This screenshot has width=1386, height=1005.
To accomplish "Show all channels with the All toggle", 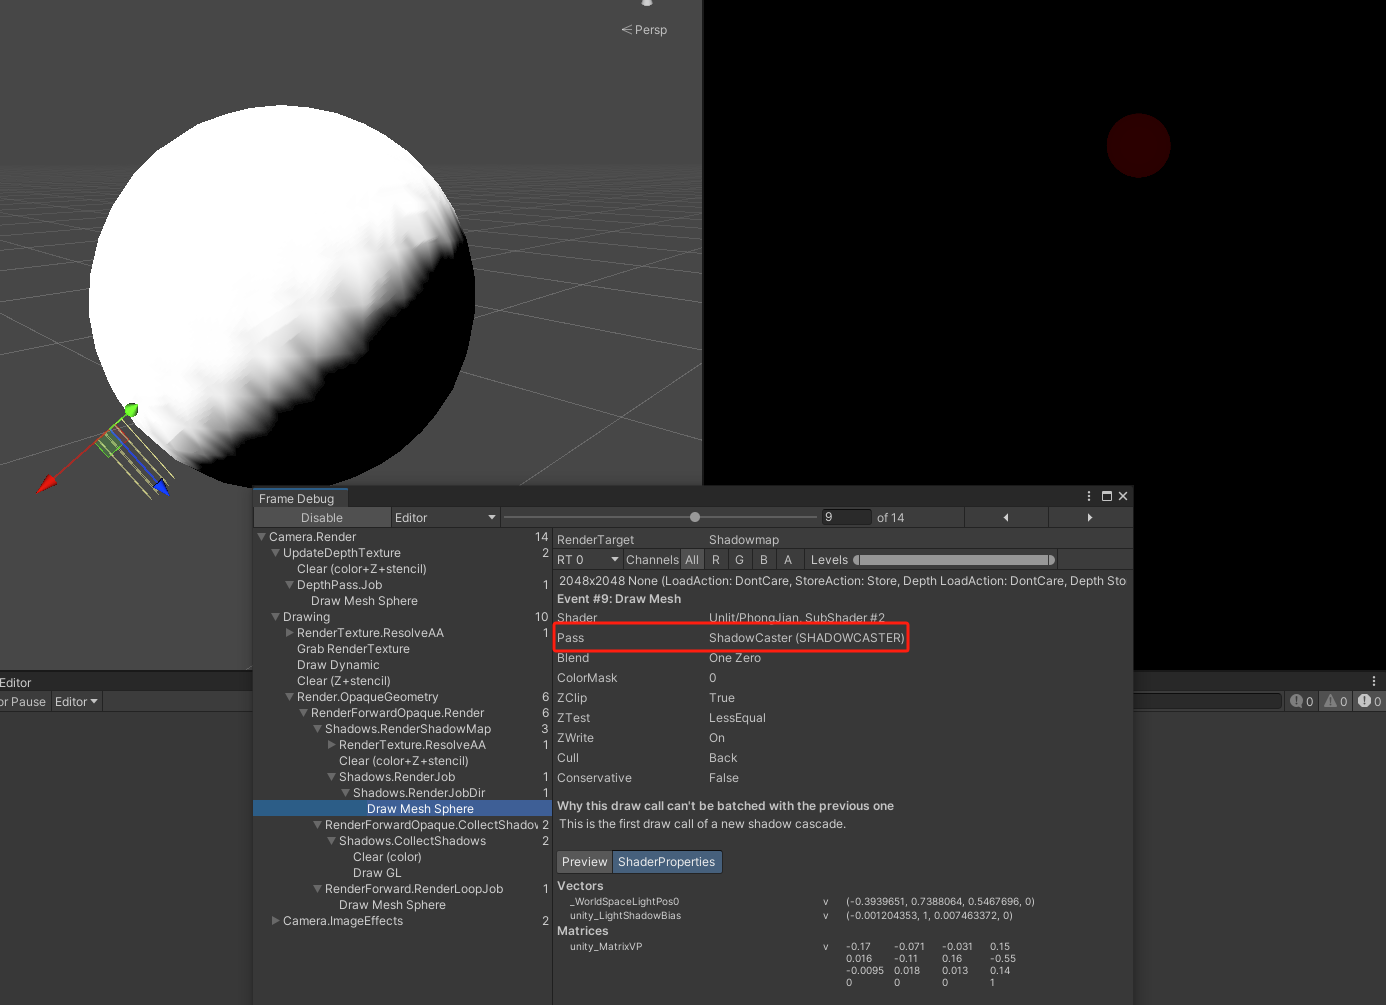I will 692,560.
